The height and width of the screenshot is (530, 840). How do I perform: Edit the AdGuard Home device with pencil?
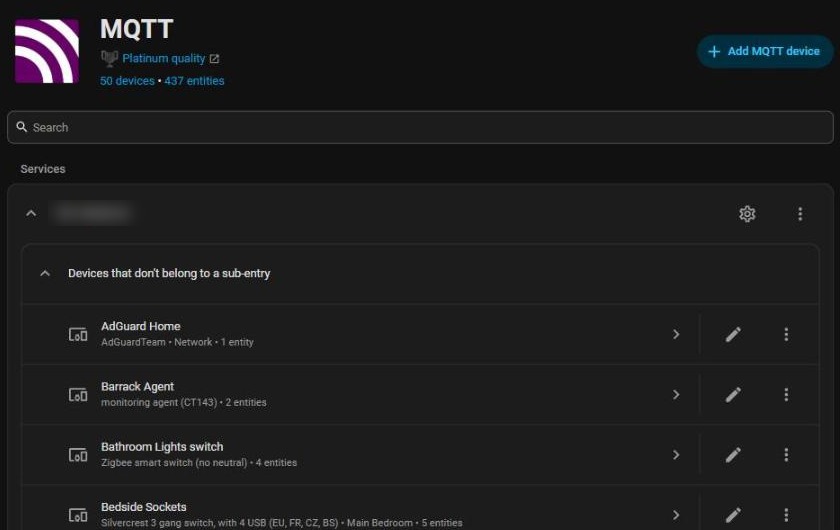coord(733,334)
